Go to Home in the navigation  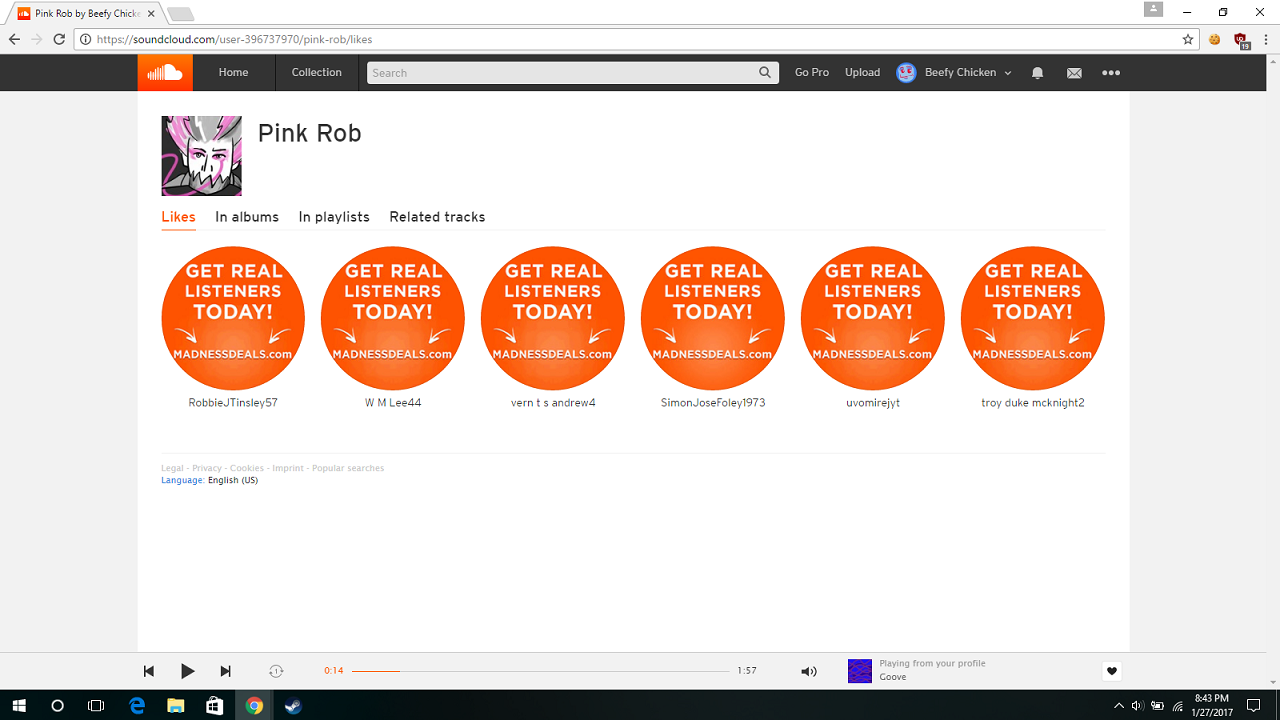[x=233, y=72]
